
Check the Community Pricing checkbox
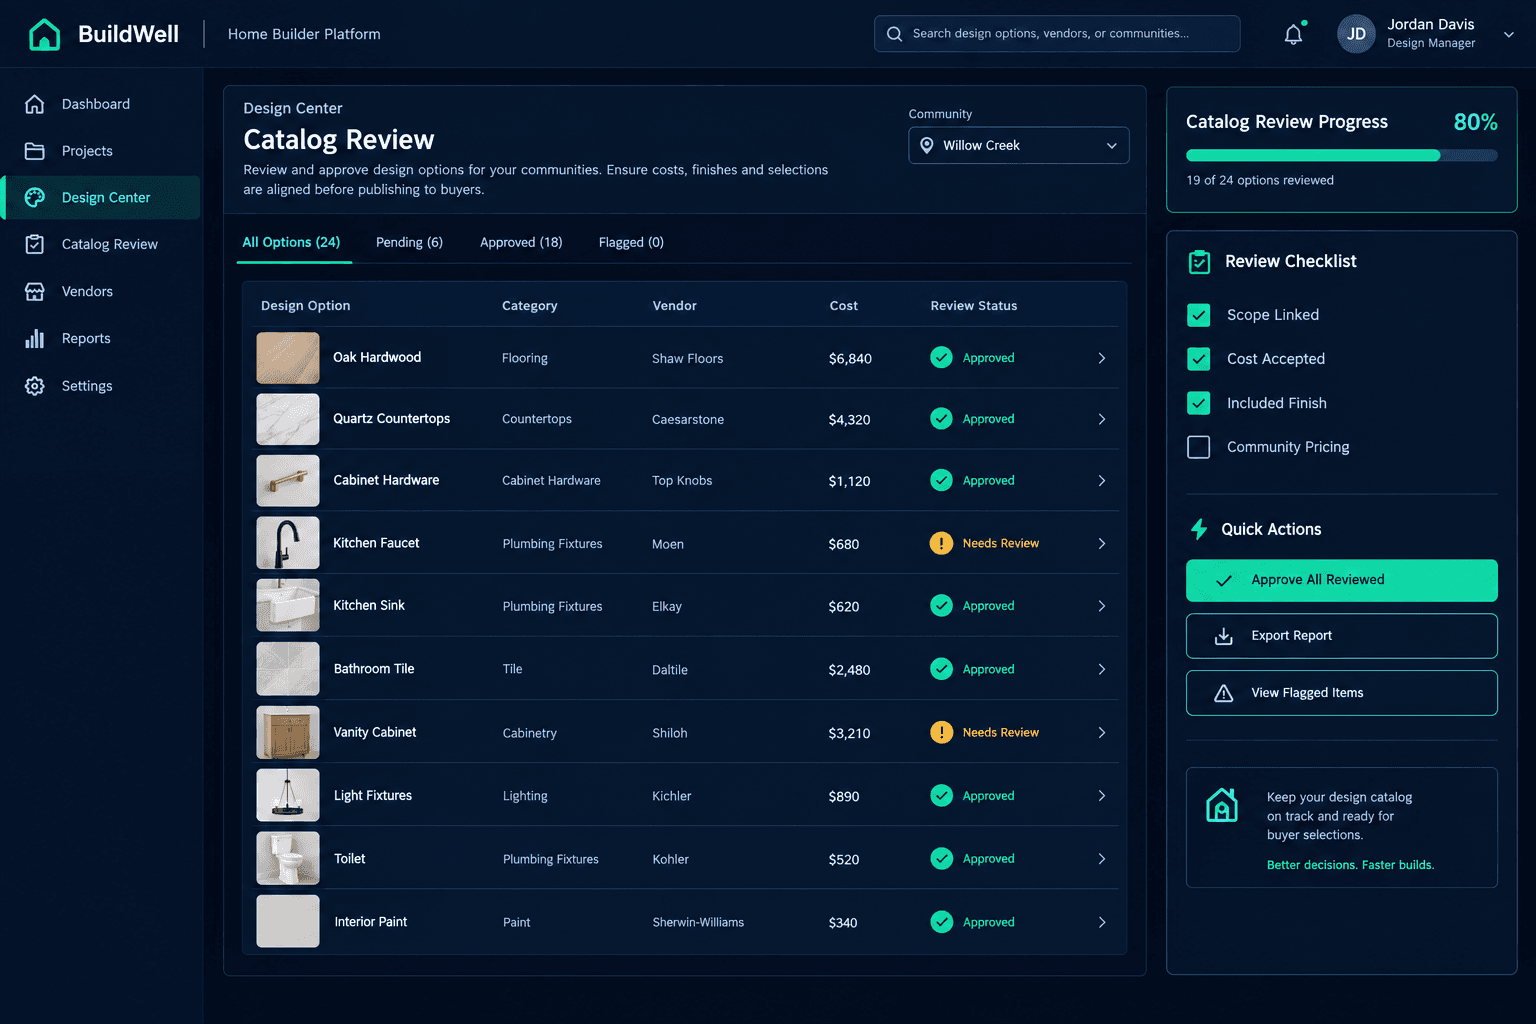pos(1198,447)
